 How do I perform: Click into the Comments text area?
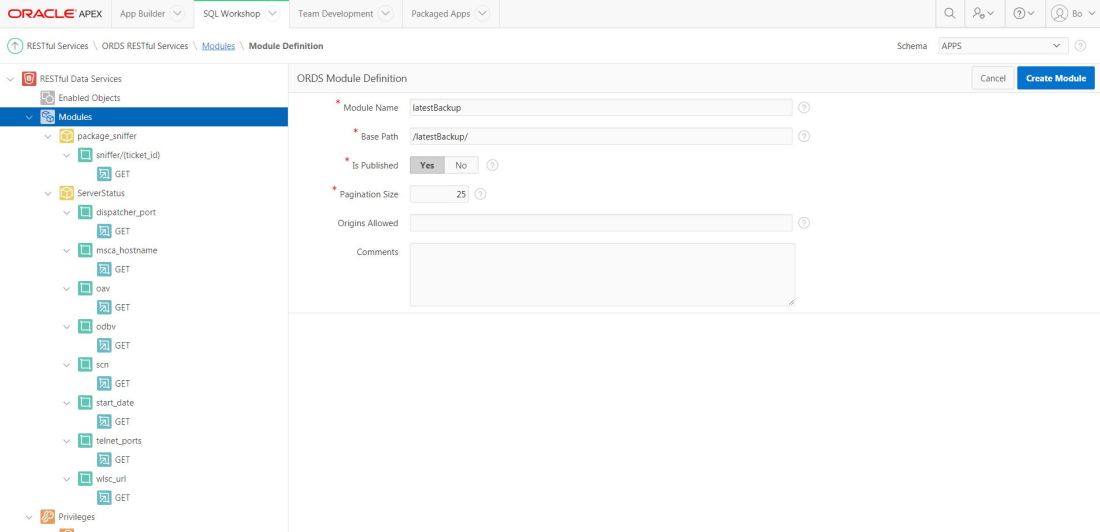pos(602,274)
